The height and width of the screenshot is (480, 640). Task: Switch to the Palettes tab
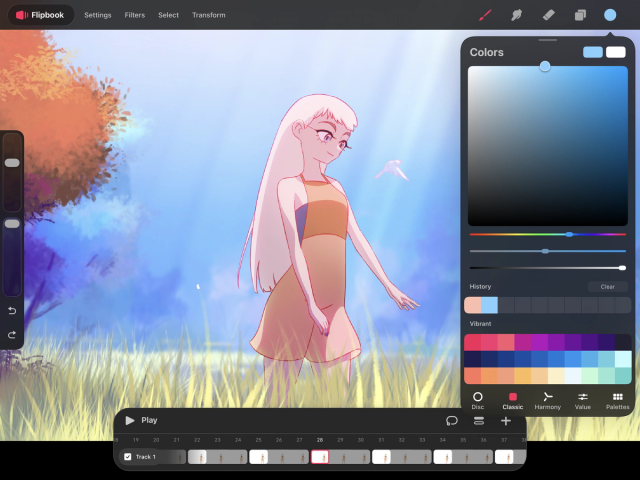pyautogui.click(x=617, y=401)
